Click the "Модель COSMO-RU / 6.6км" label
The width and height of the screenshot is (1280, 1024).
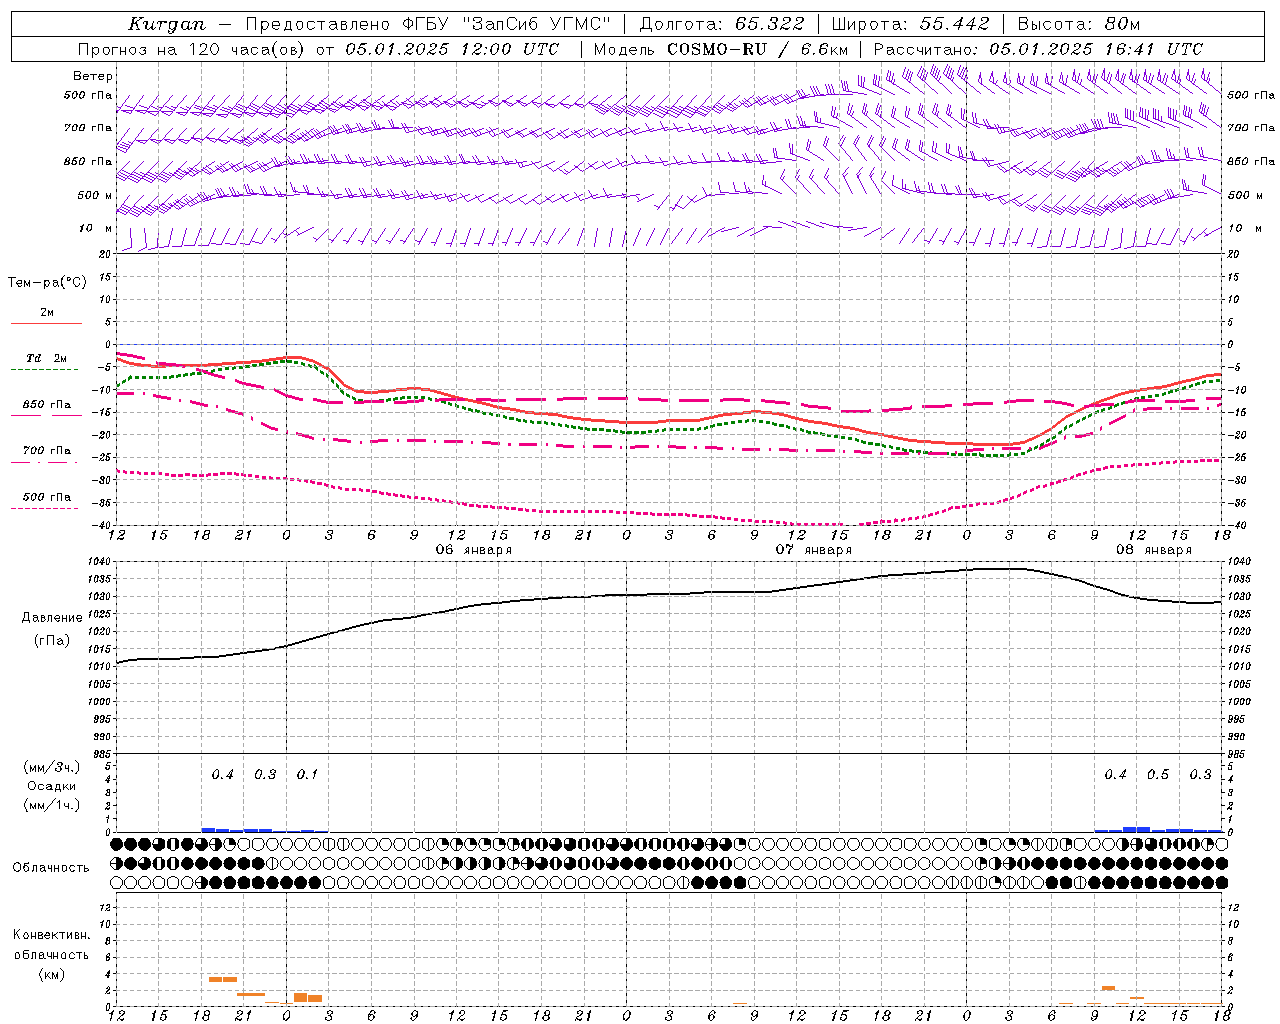(721, 49)
